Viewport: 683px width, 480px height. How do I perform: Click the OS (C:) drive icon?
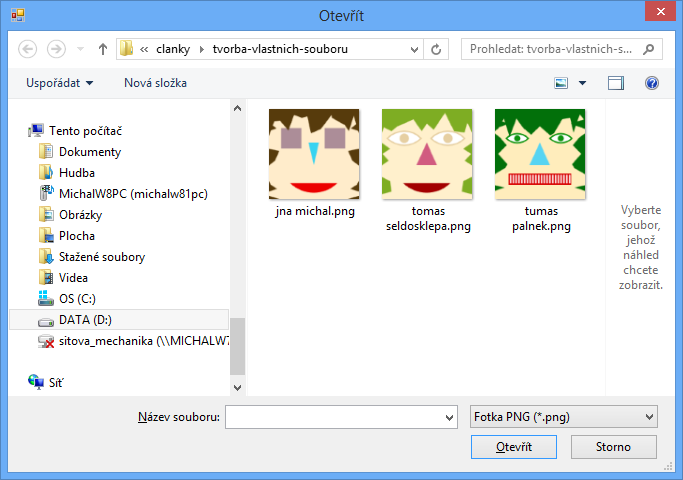pos(46,298)
